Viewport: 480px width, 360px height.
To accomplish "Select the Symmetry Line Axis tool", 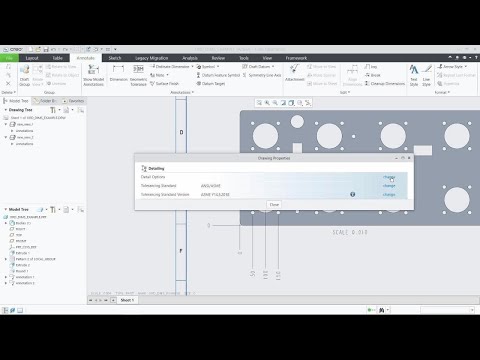I will (x=262, y=75).
